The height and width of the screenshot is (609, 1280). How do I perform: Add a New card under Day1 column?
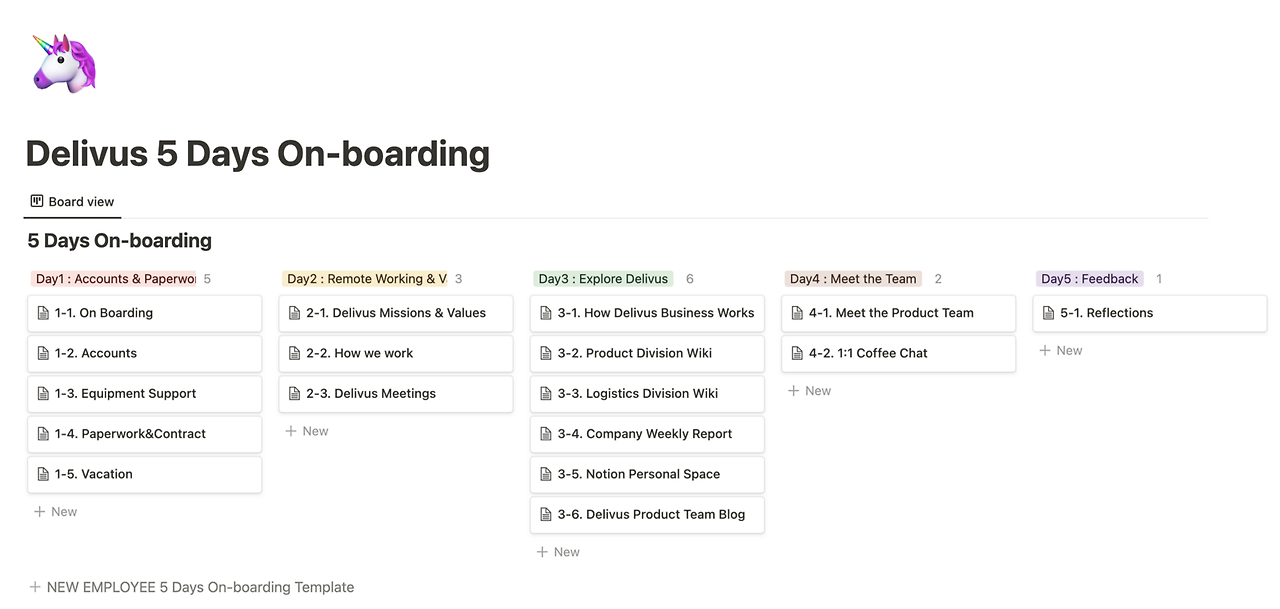click(56, 511)
